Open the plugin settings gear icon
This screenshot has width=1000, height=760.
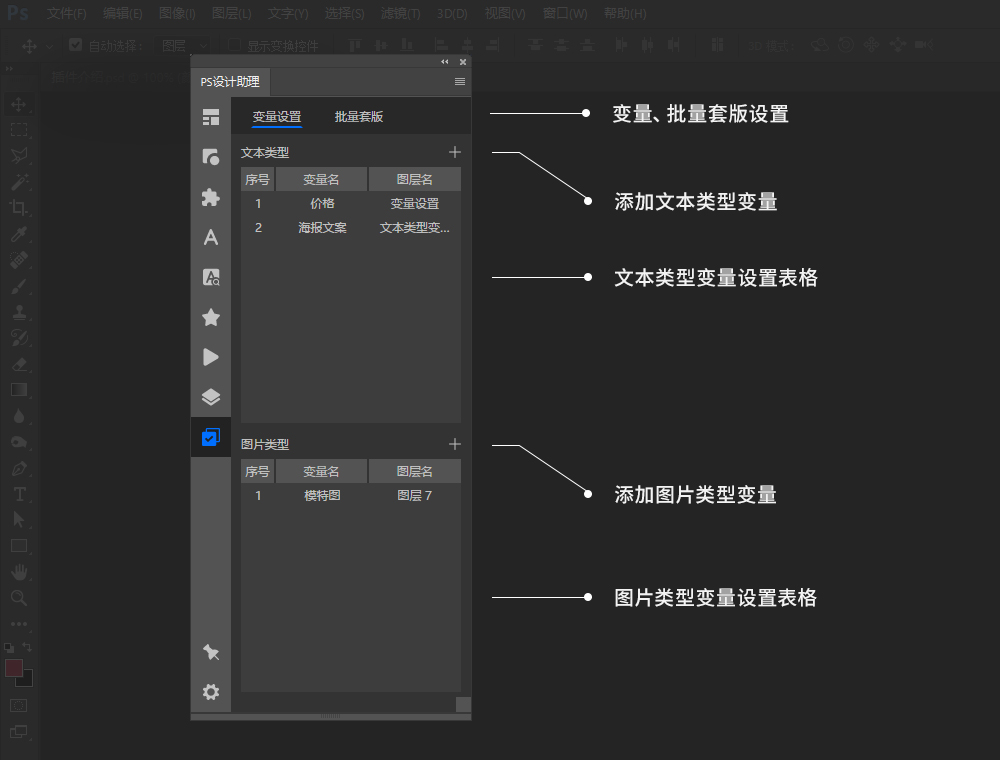pyautogui.click(x=210, y=692)
